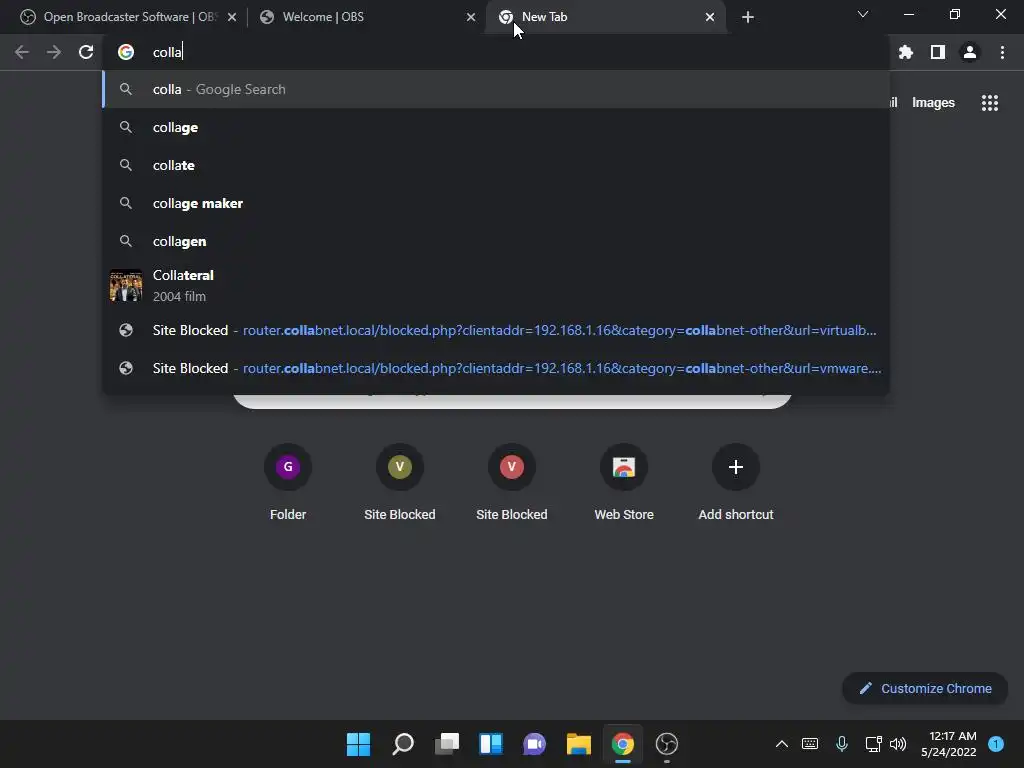This screenshot has height=768, width=1024.
Task: Close the Welcome | OBS tab
Action: pyautogui.click(x=471, y=17)
